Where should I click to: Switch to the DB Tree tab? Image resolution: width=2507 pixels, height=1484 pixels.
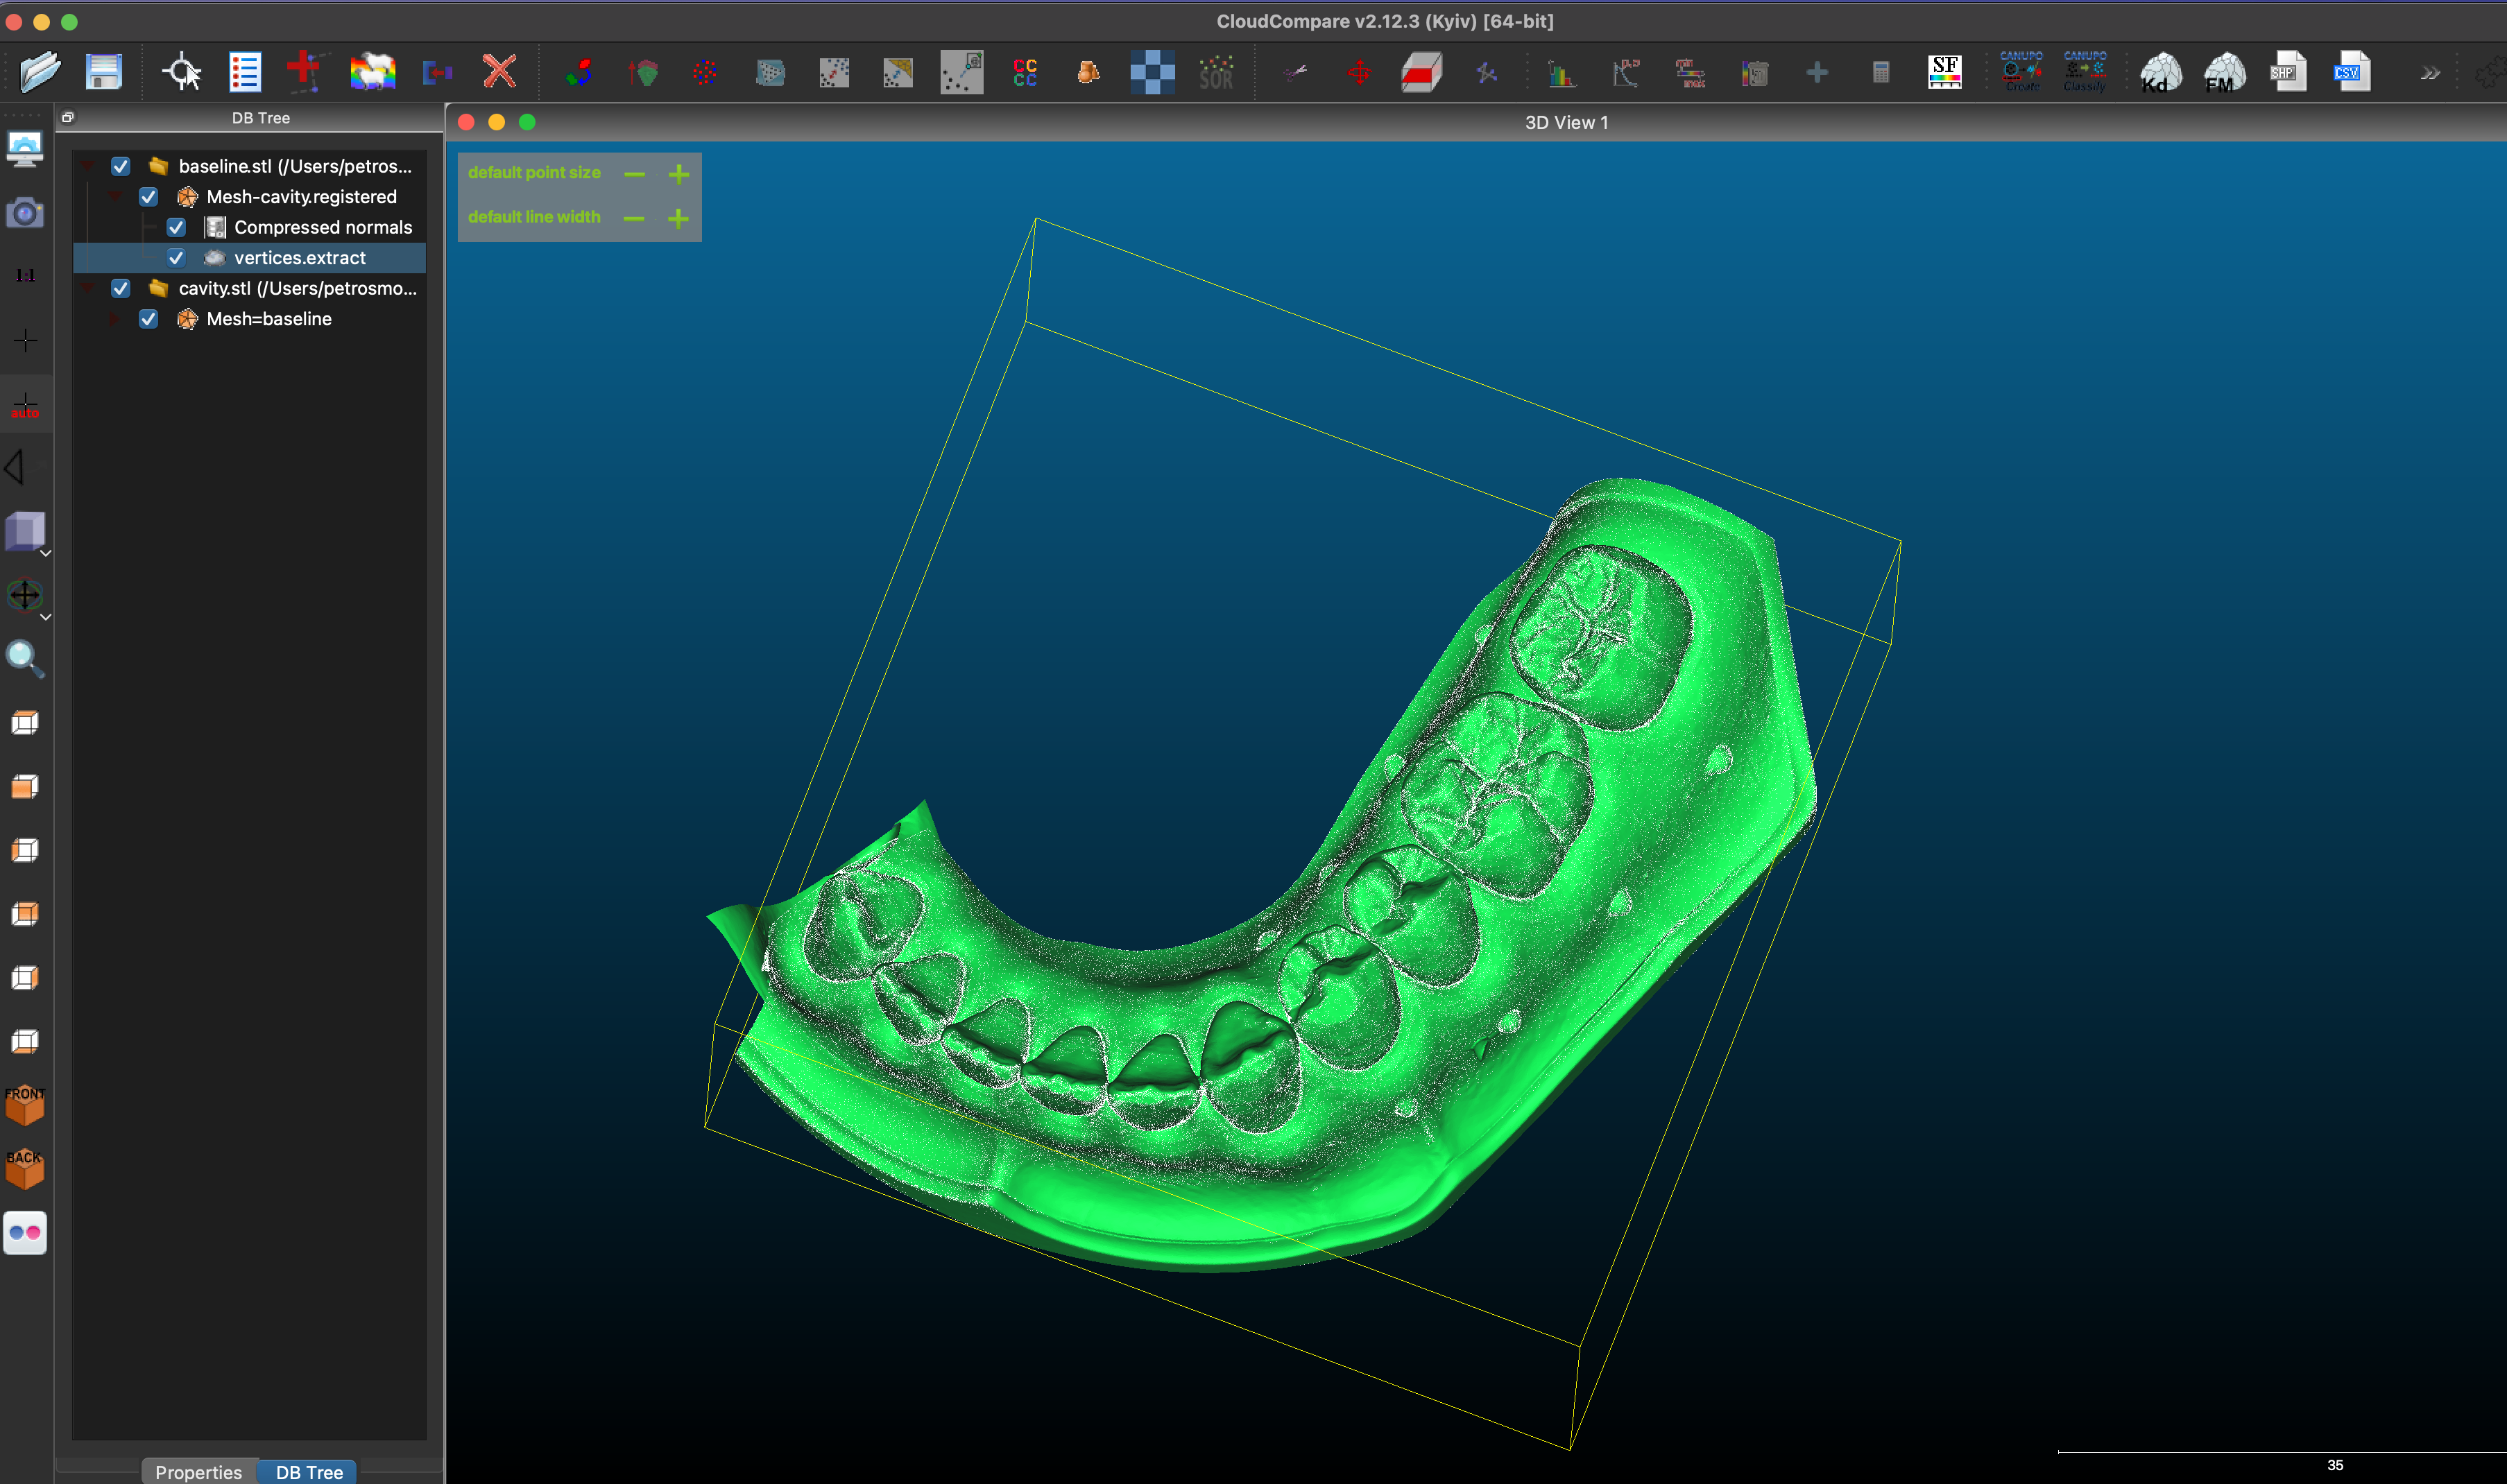click(309, 1471)
